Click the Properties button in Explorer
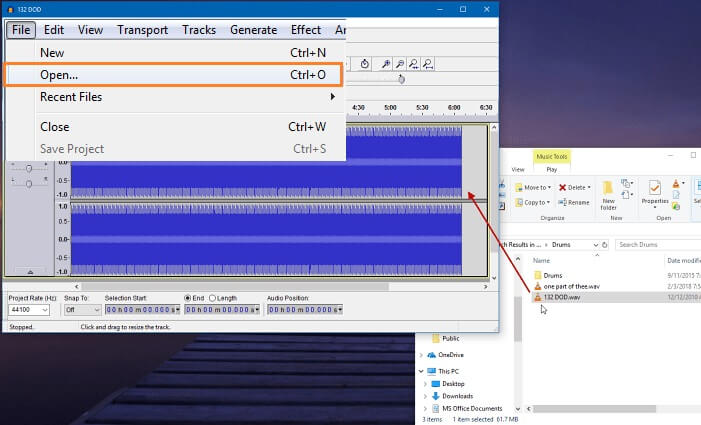This screenshot has width=701, height=425. [655, 194]
